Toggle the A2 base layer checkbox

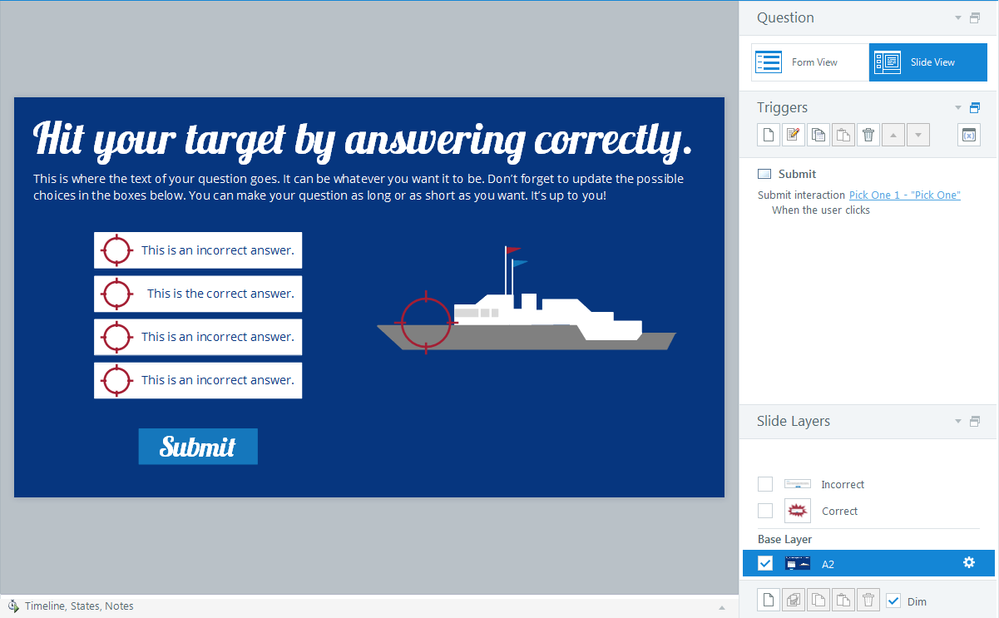765,563
